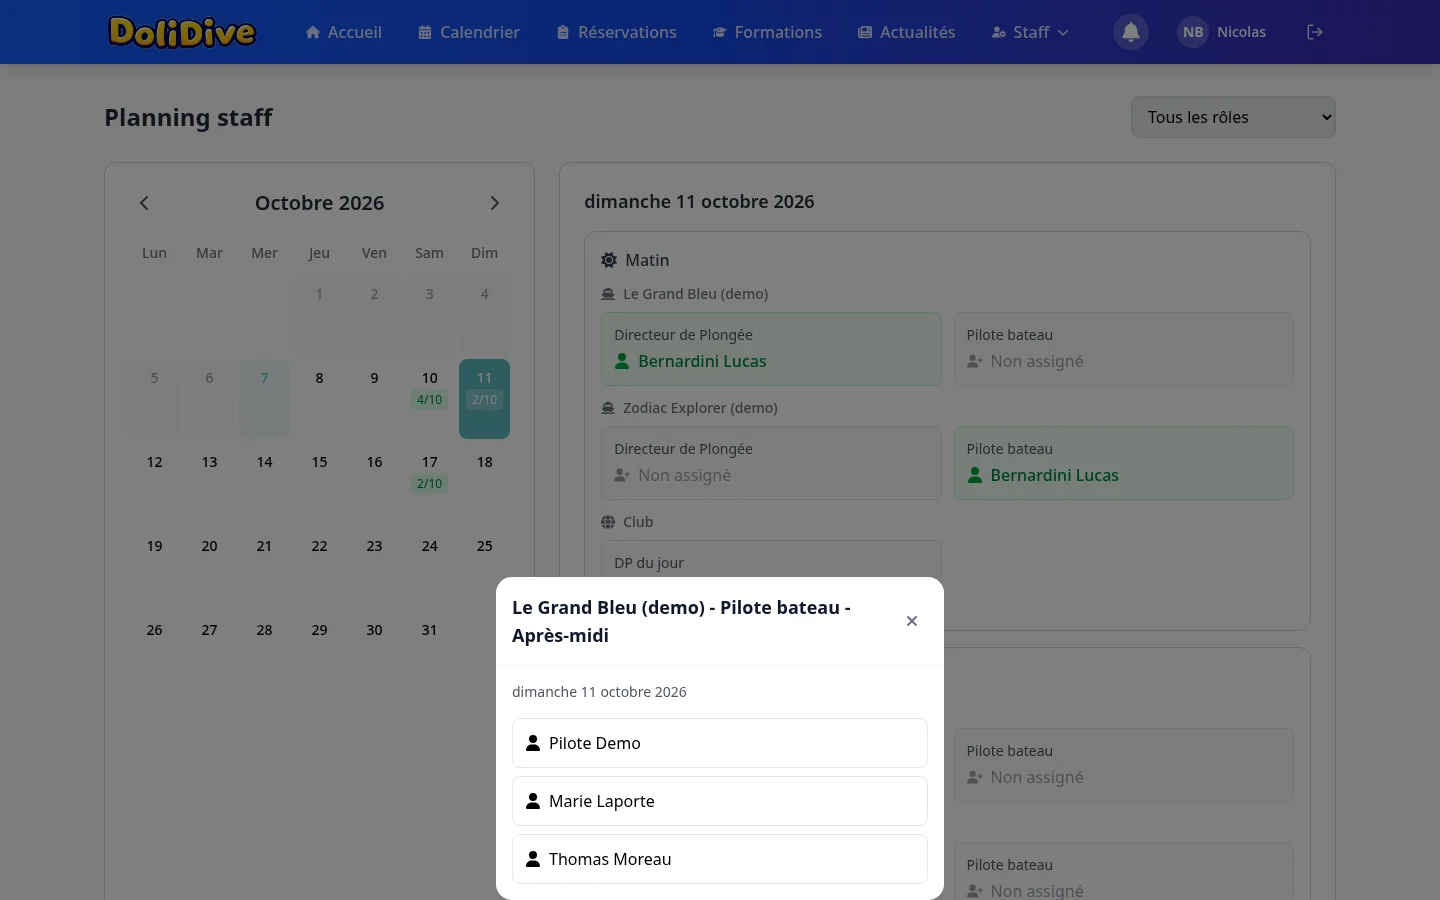Select October 14 in calendar
1440x900 pixels.
click(x=264, y=482)
